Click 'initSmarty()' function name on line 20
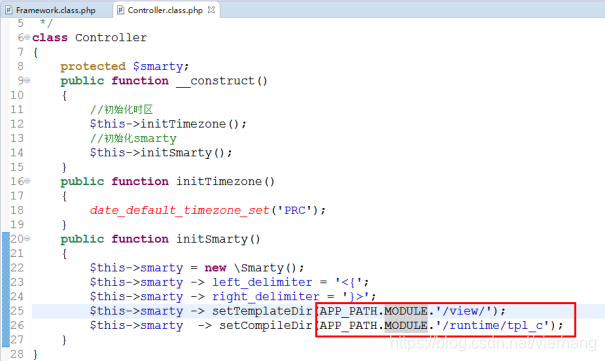Viewport: 605px width, 361px height. click(218, 239)
